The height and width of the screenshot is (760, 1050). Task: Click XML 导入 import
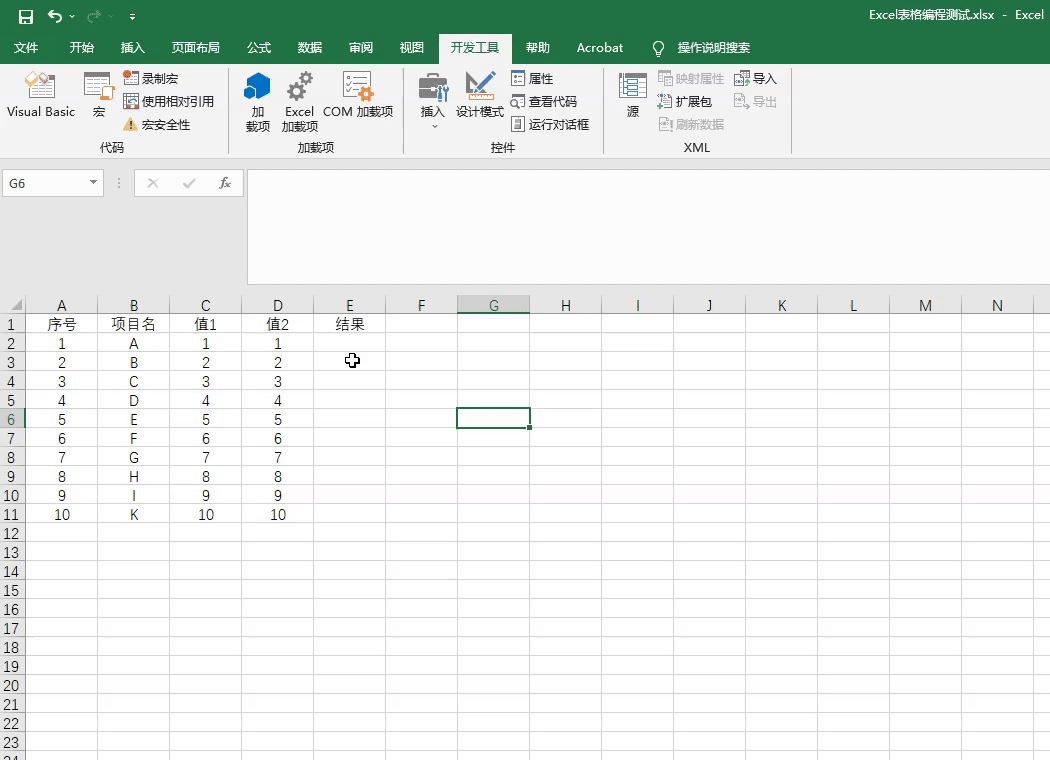coord(755,78)
